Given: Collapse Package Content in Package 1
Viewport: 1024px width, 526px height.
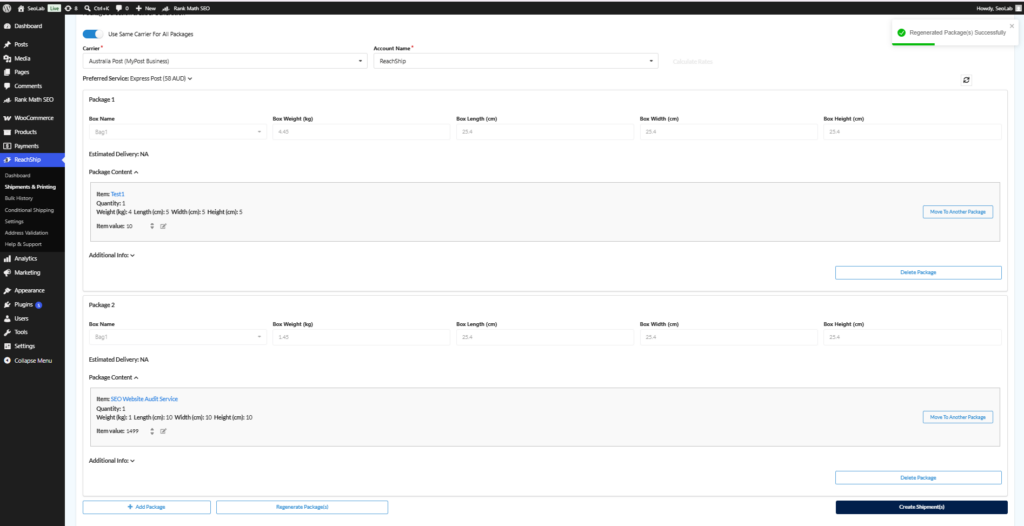Looking at the screenshot, I should [114, 172].
